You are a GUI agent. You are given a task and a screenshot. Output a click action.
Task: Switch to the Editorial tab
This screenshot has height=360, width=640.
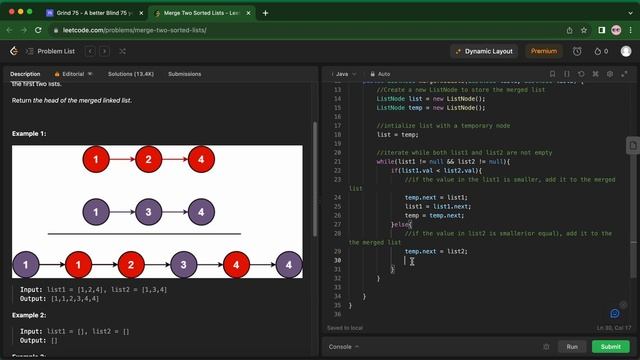coord(73,74)
